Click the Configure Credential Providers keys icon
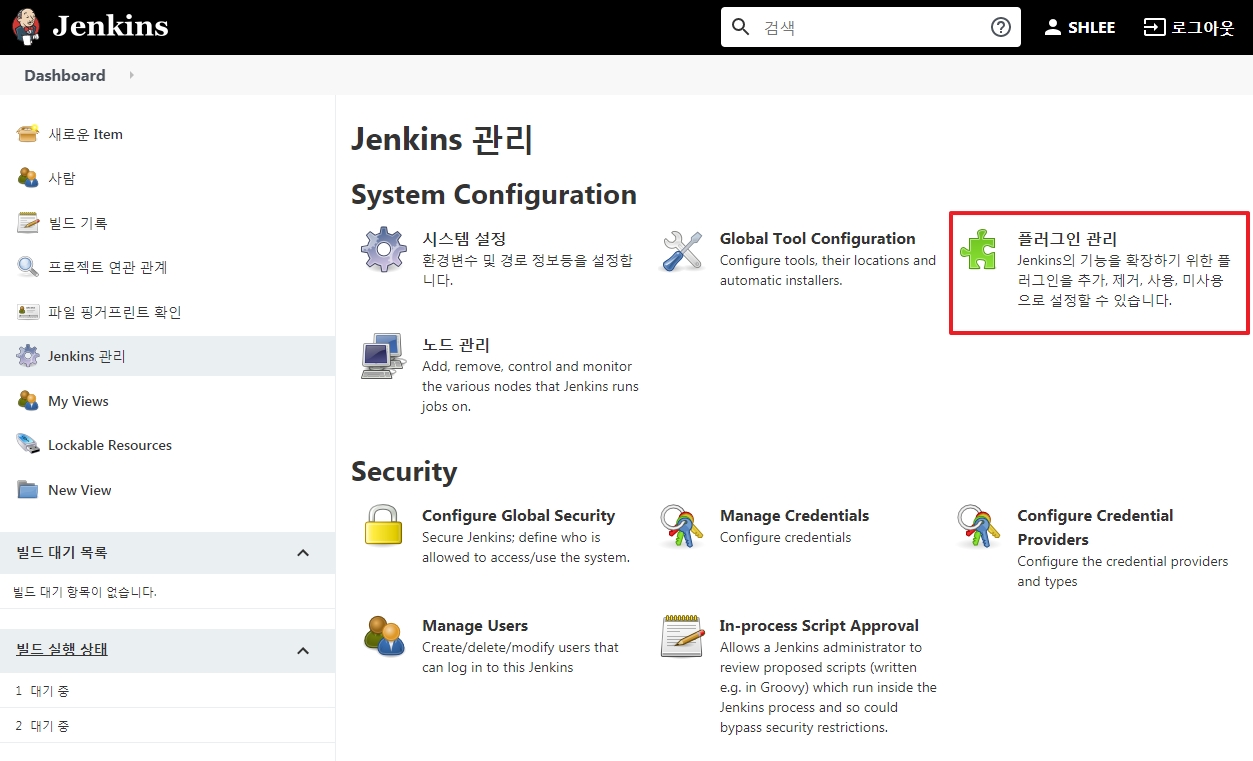1253x761 pixels. point(978,526)
